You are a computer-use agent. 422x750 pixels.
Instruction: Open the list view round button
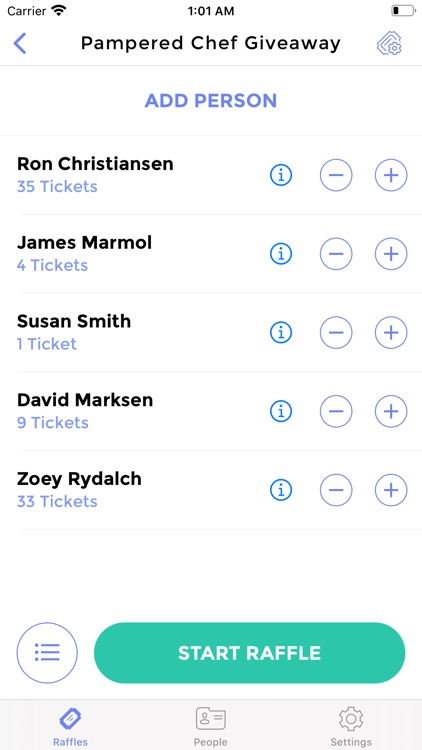(47, 652)
